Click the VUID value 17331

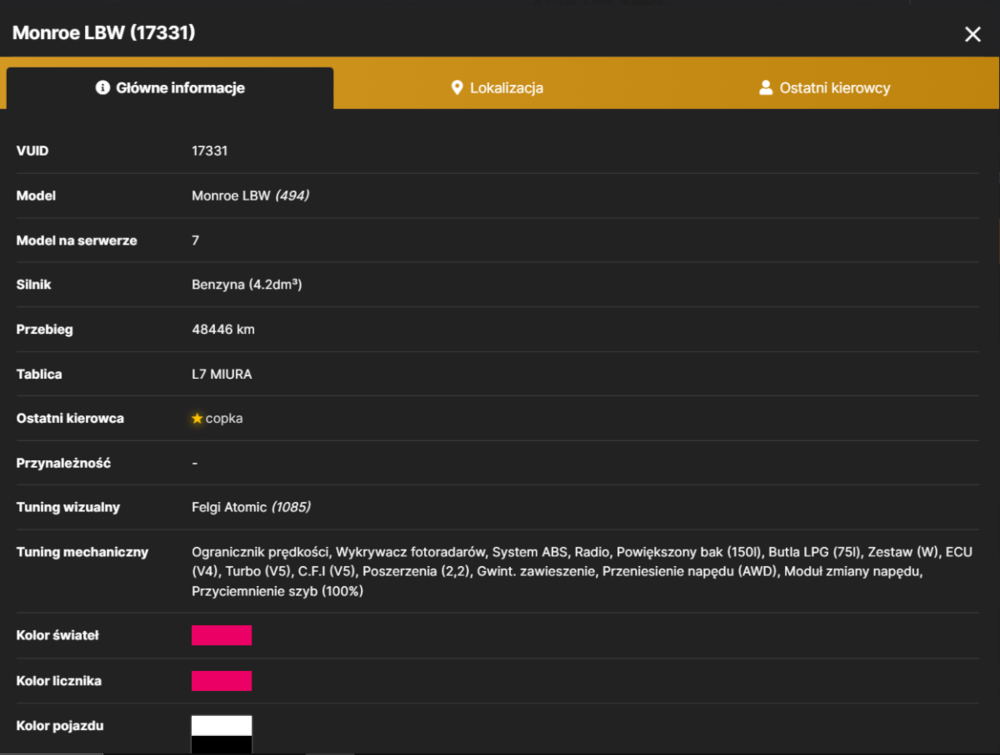pos(210,151)
